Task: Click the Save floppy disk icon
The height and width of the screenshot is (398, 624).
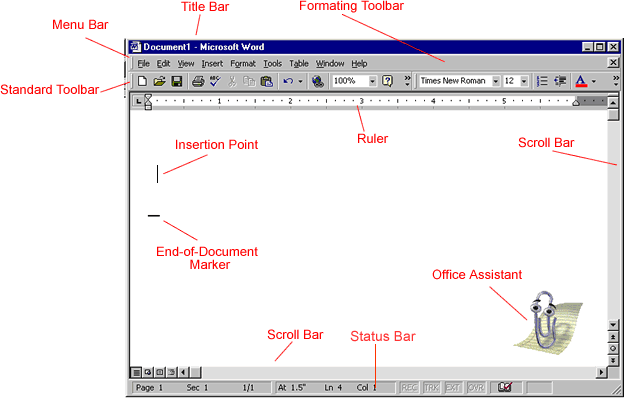Action: pos(177,81)
